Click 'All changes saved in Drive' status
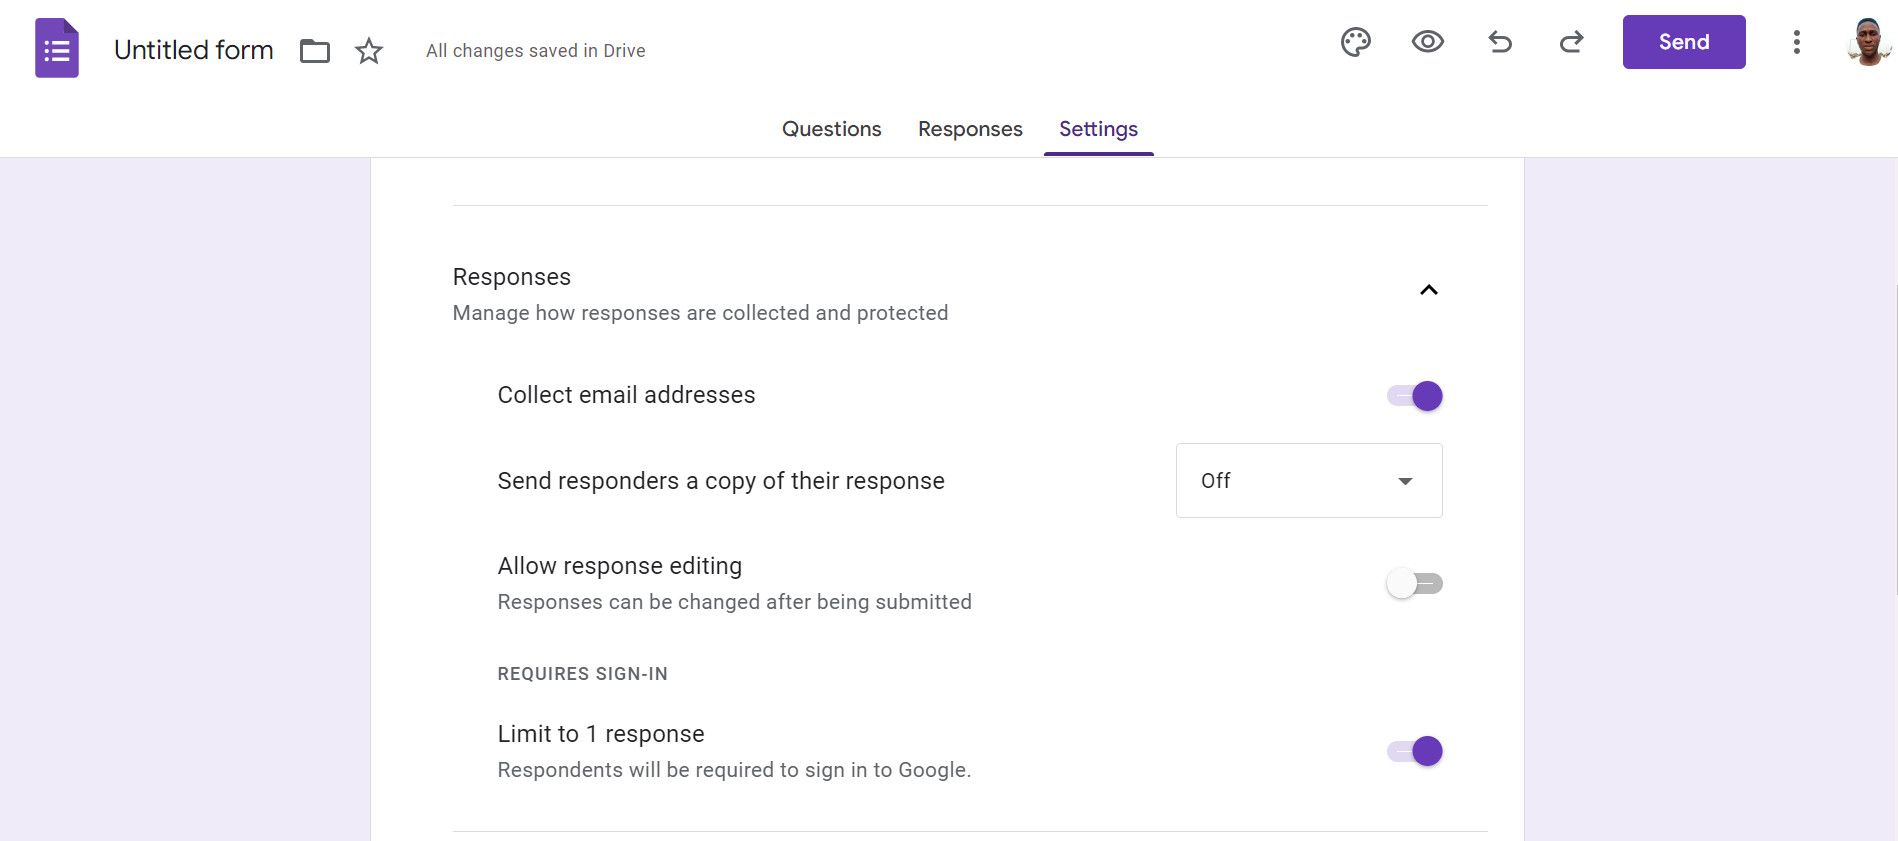 (536, 50)
